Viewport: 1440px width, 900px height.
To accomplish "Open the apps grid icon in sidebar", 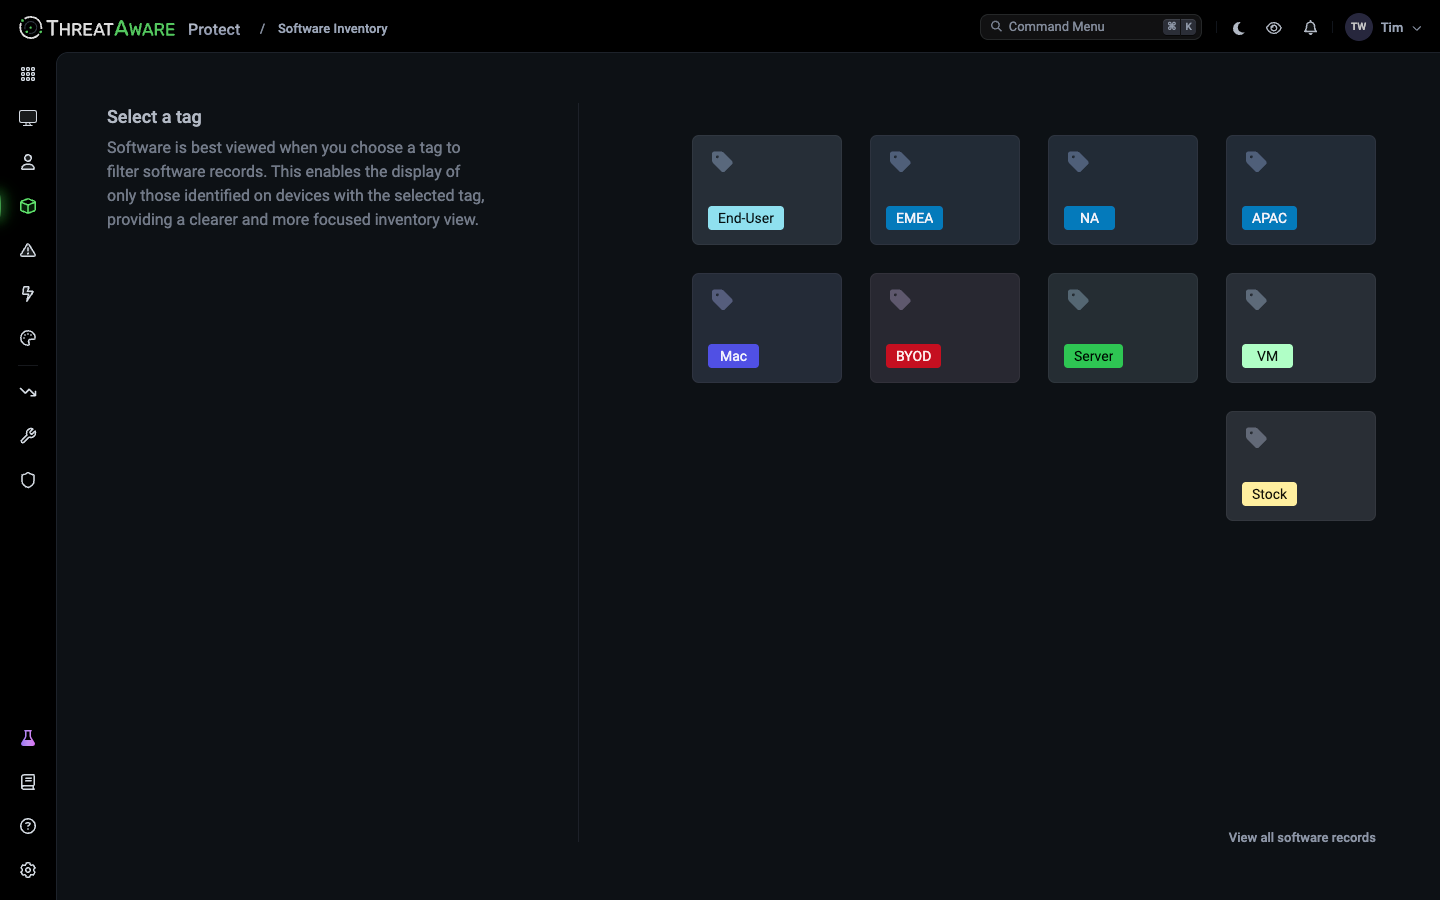I will pos(28,74).
